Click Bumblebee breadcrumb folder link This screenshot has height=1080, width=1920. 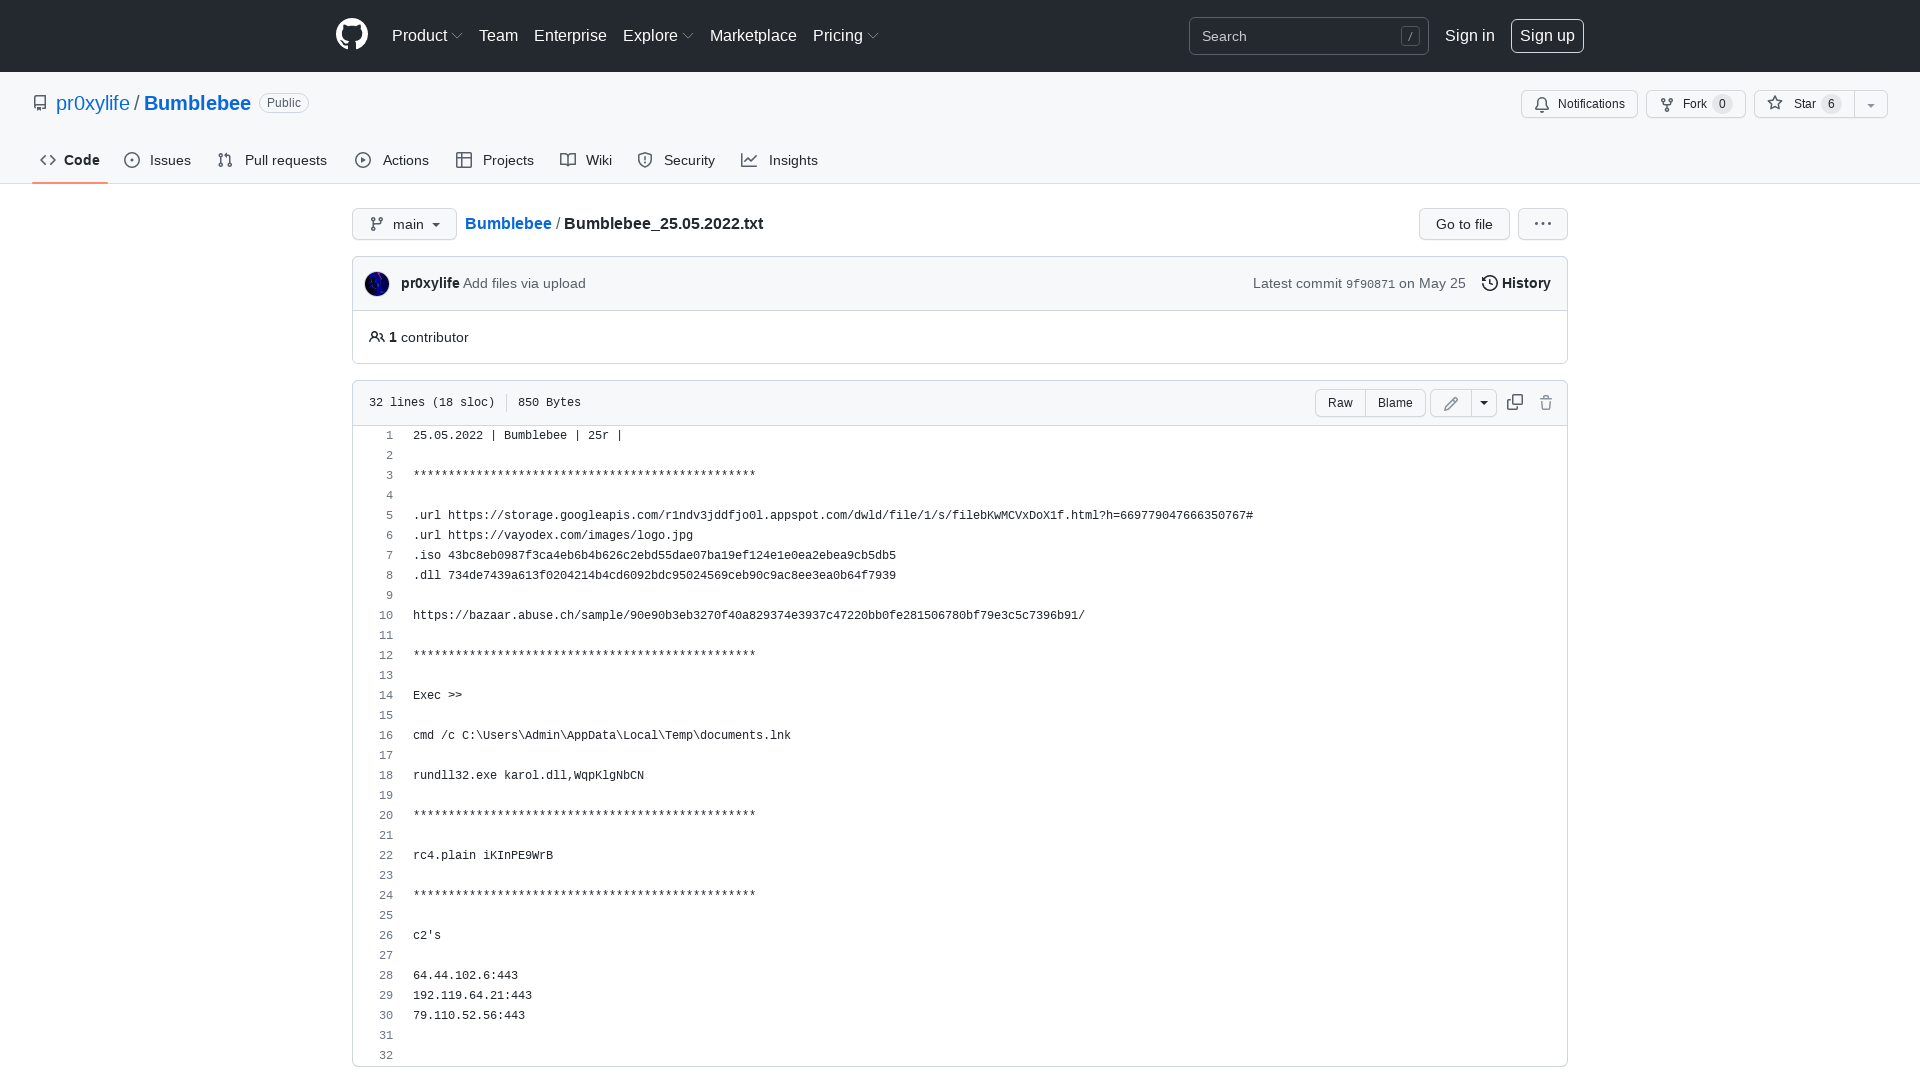pyautogui.click(x=508, y=223)
